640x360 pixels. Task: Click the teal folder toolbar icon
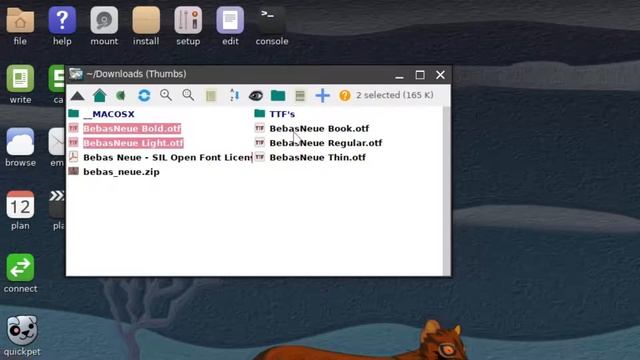tap(278, 96)
